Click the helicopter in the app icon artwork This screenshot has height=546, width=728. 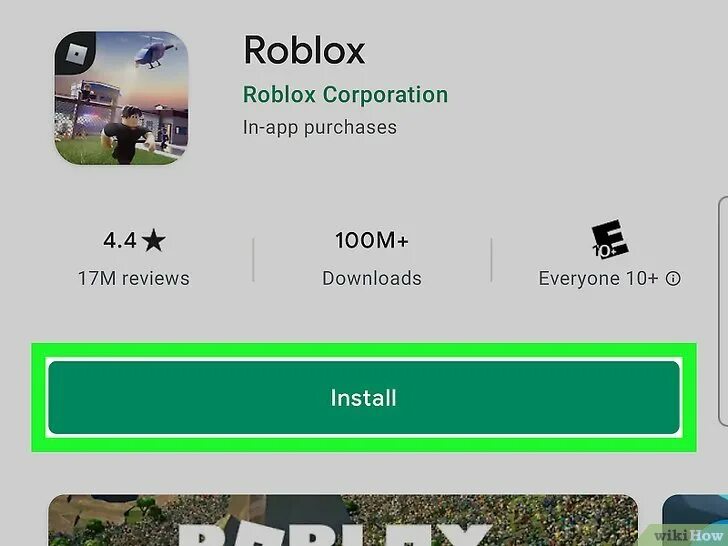tap(155, 54)
